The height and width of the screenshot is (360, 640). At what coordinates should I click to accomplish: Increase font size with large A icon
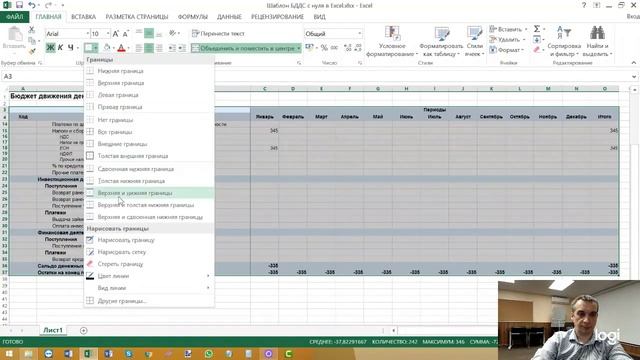pyautogui.click(x=116, y=33)
